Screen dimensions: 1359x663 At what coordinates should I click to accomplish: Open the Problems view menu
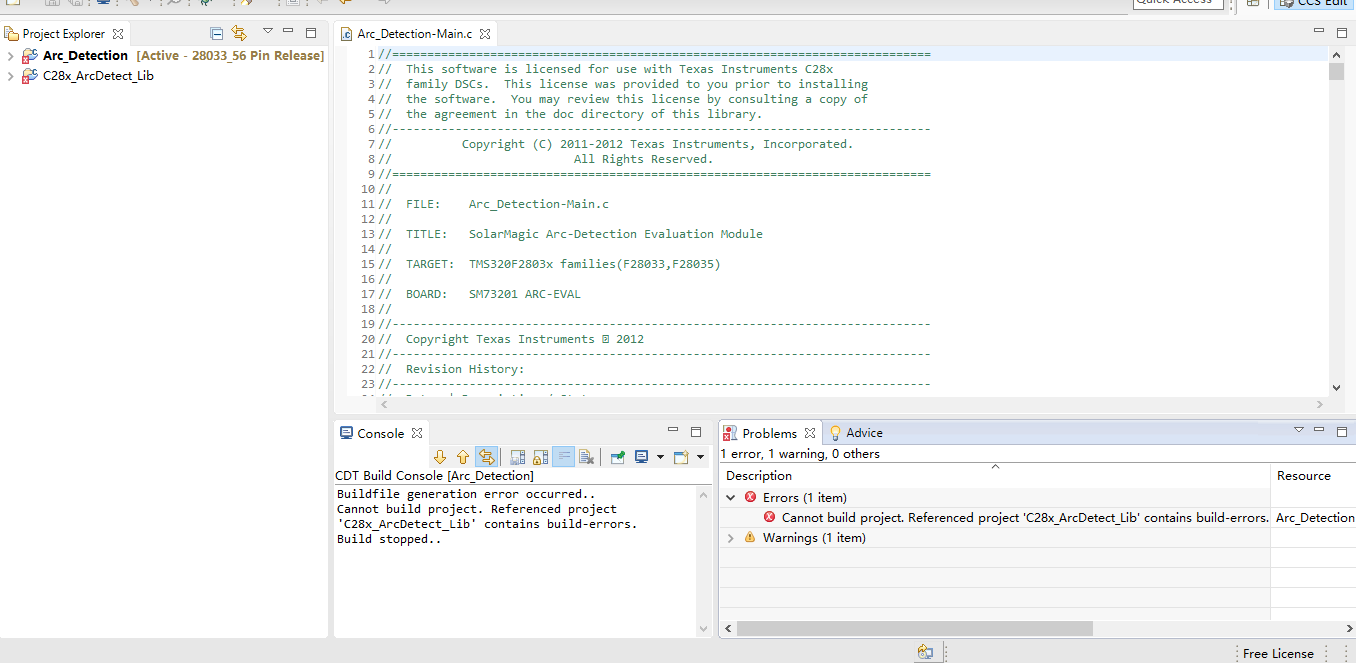1299,430
